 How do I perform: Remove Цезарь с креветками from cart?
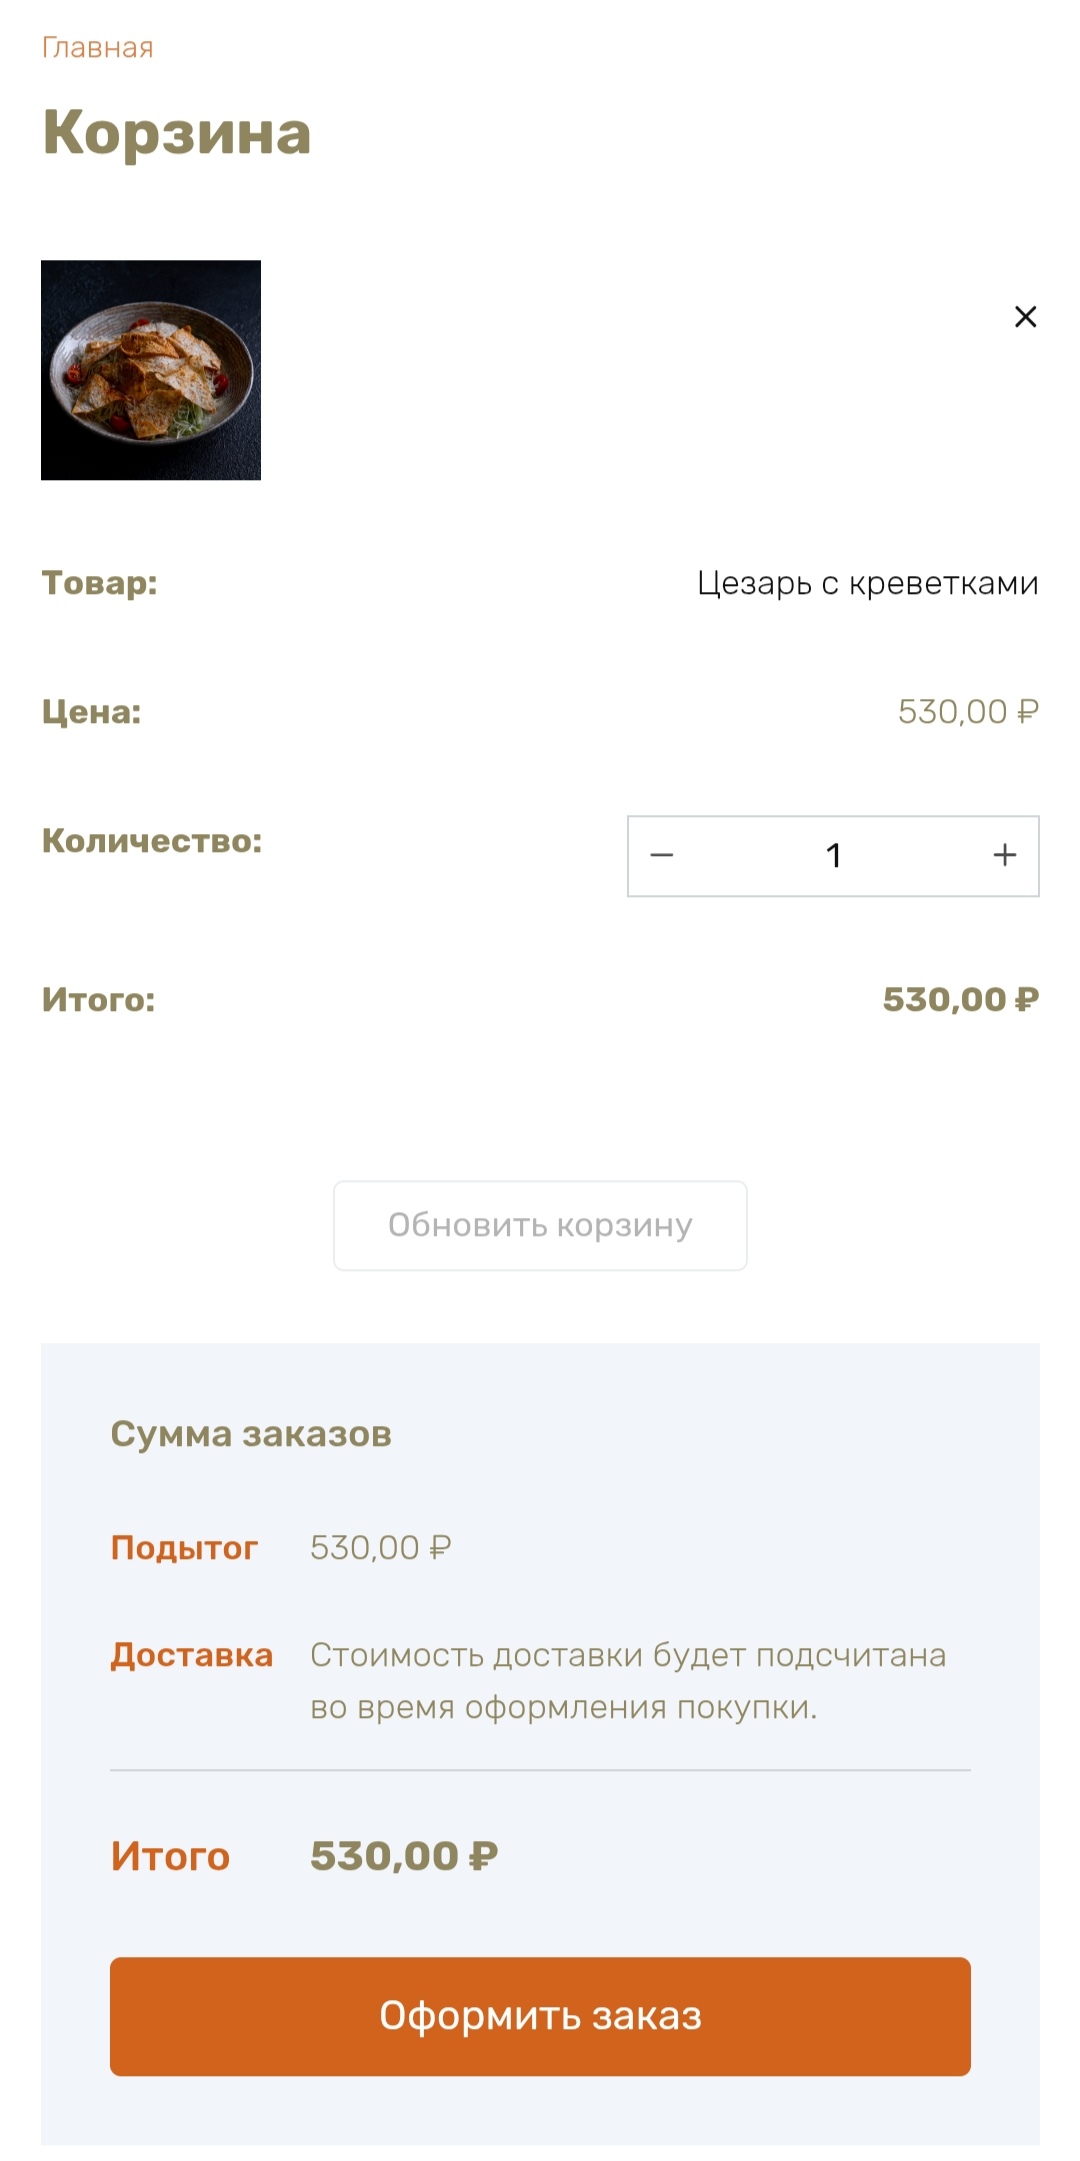(1025, 317)
